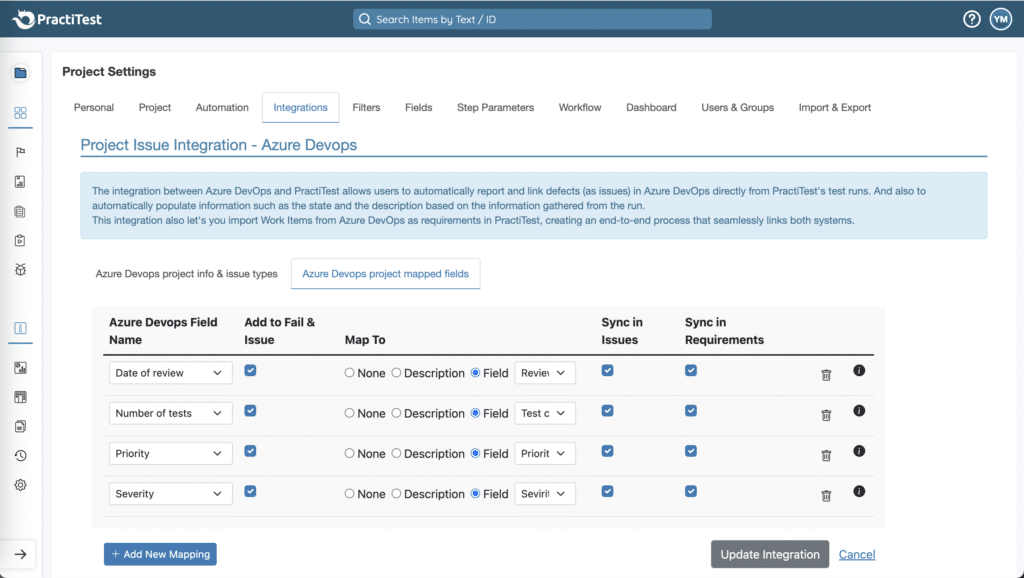Expand the Number of tests dropdown
Viewport: 1024px width, 578px height.
170,412
